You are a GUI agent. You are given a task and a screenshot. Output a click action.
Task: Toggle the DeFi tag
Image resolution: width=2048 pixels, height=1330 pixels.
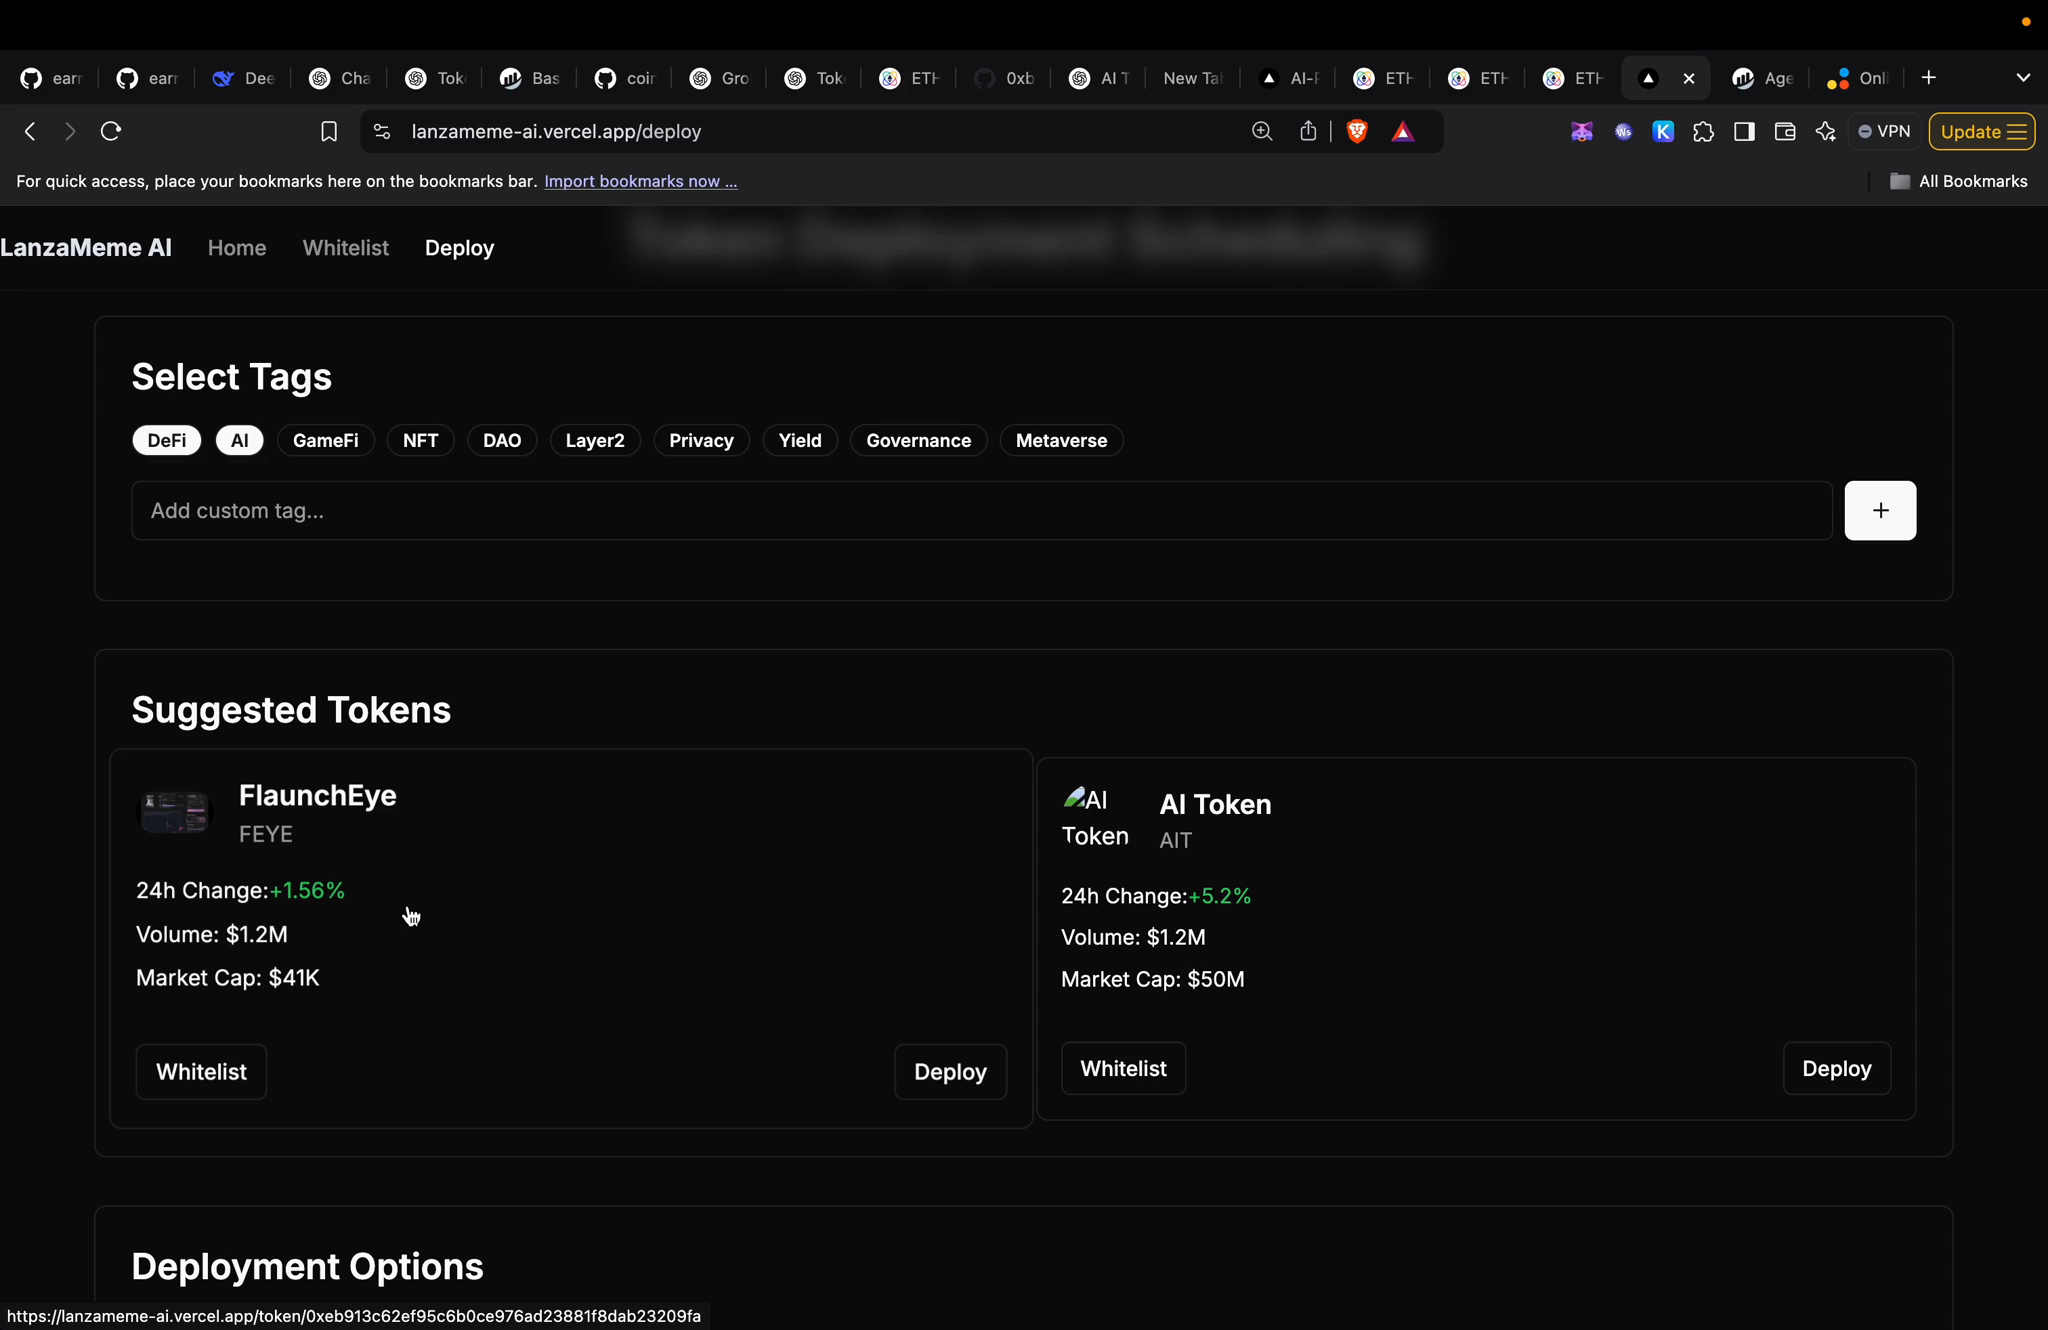[167, 440]
